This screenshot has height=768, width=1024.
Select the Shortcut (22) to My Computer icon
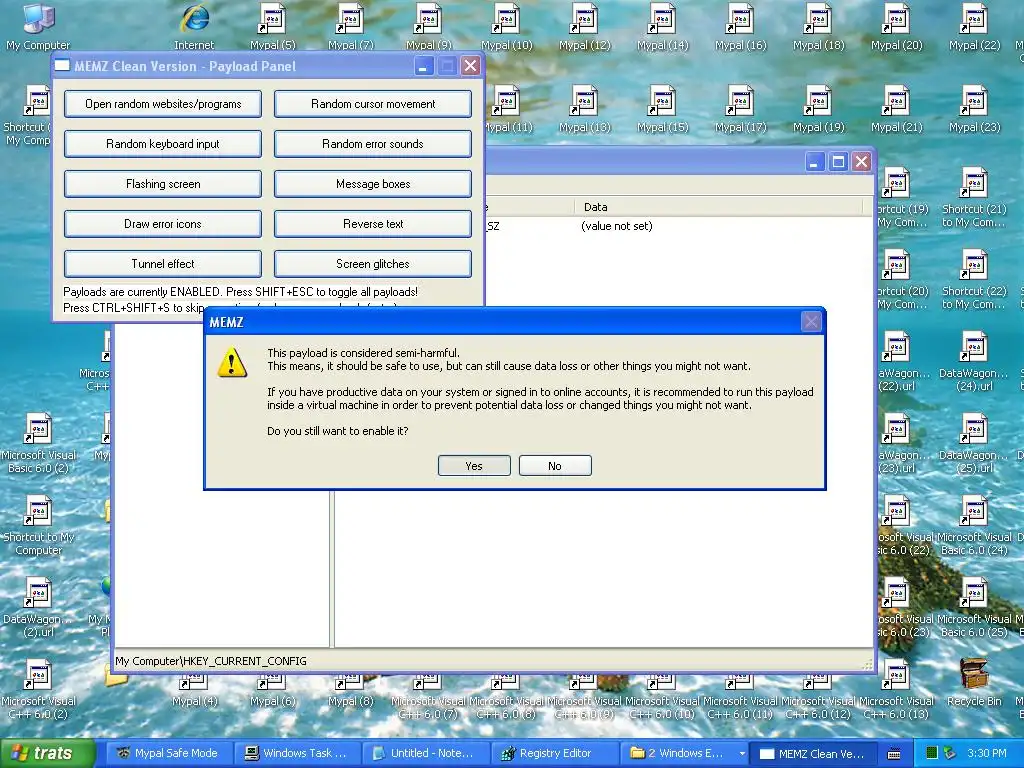(974, 280)
